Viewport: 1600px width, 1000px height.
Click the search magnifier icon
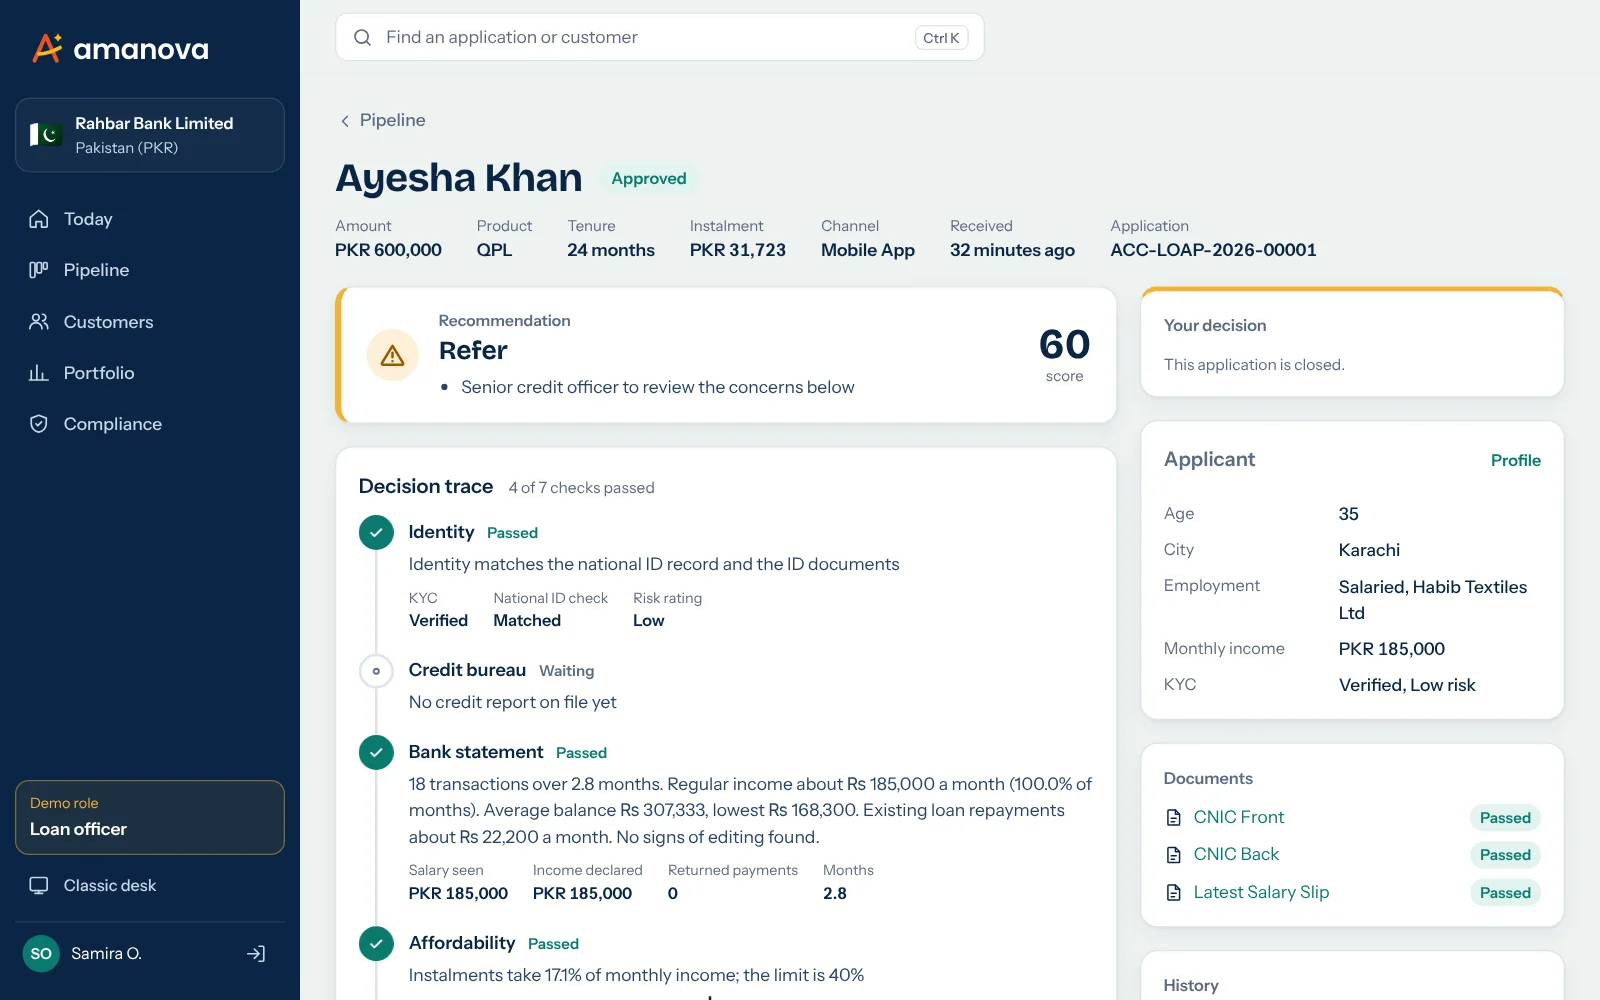pos(362,37)
